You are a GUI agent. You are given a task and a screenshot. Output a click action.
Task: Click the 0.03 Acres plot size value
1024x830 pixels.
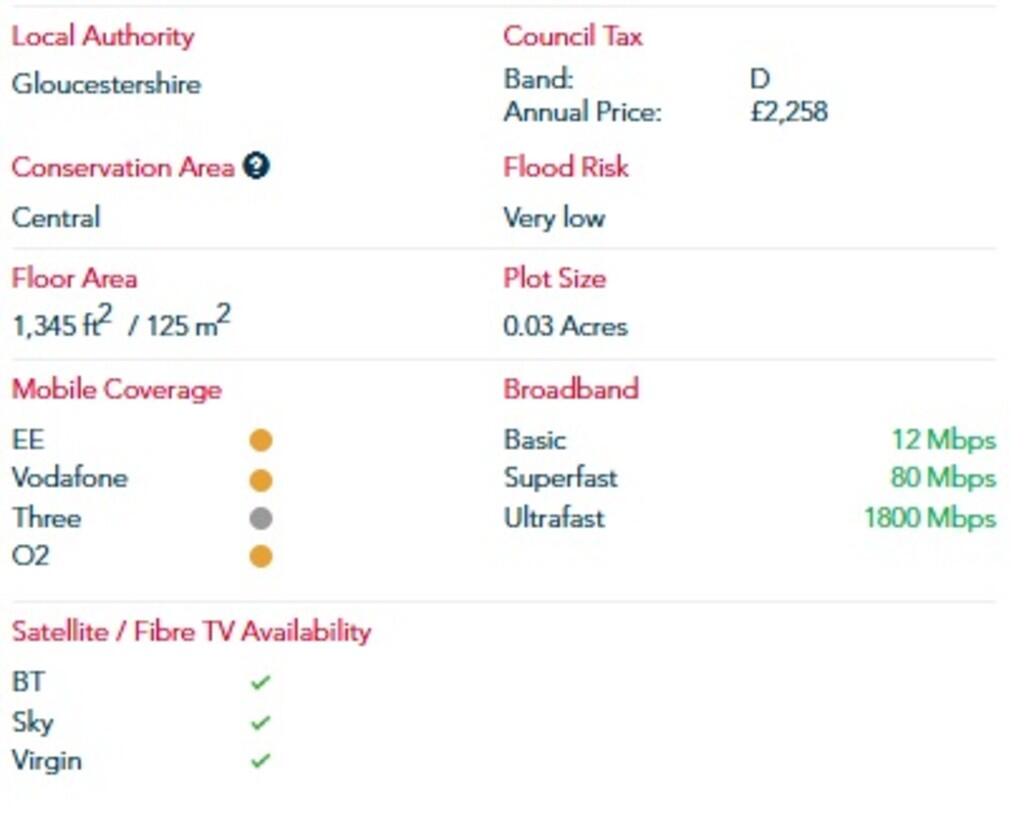click(x=566, y=326)
